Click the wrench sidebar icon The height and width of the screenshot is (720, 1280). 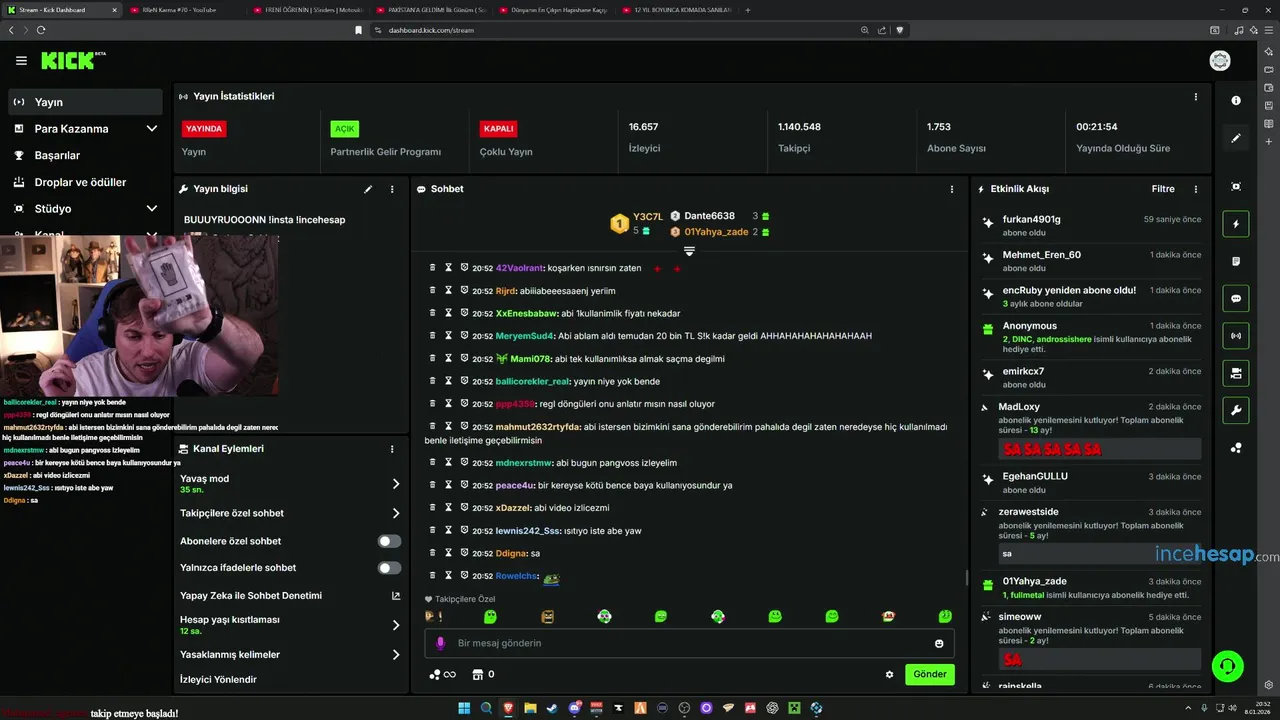1236,410
